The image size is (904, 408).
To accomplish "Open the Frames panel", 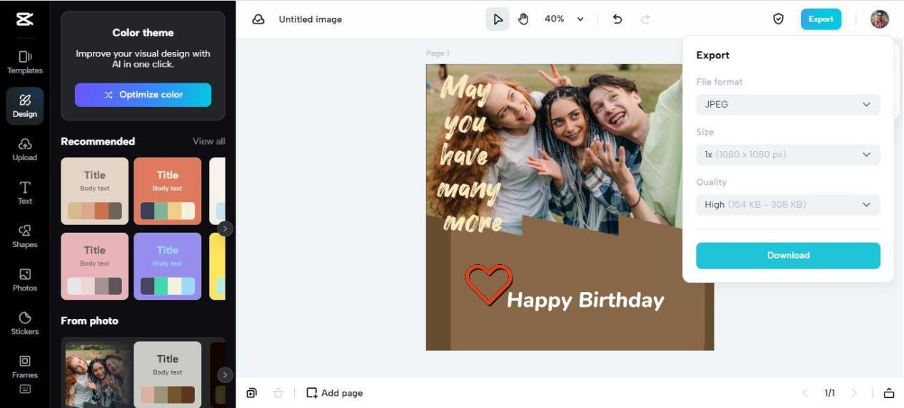I will (x=25, y=367).
